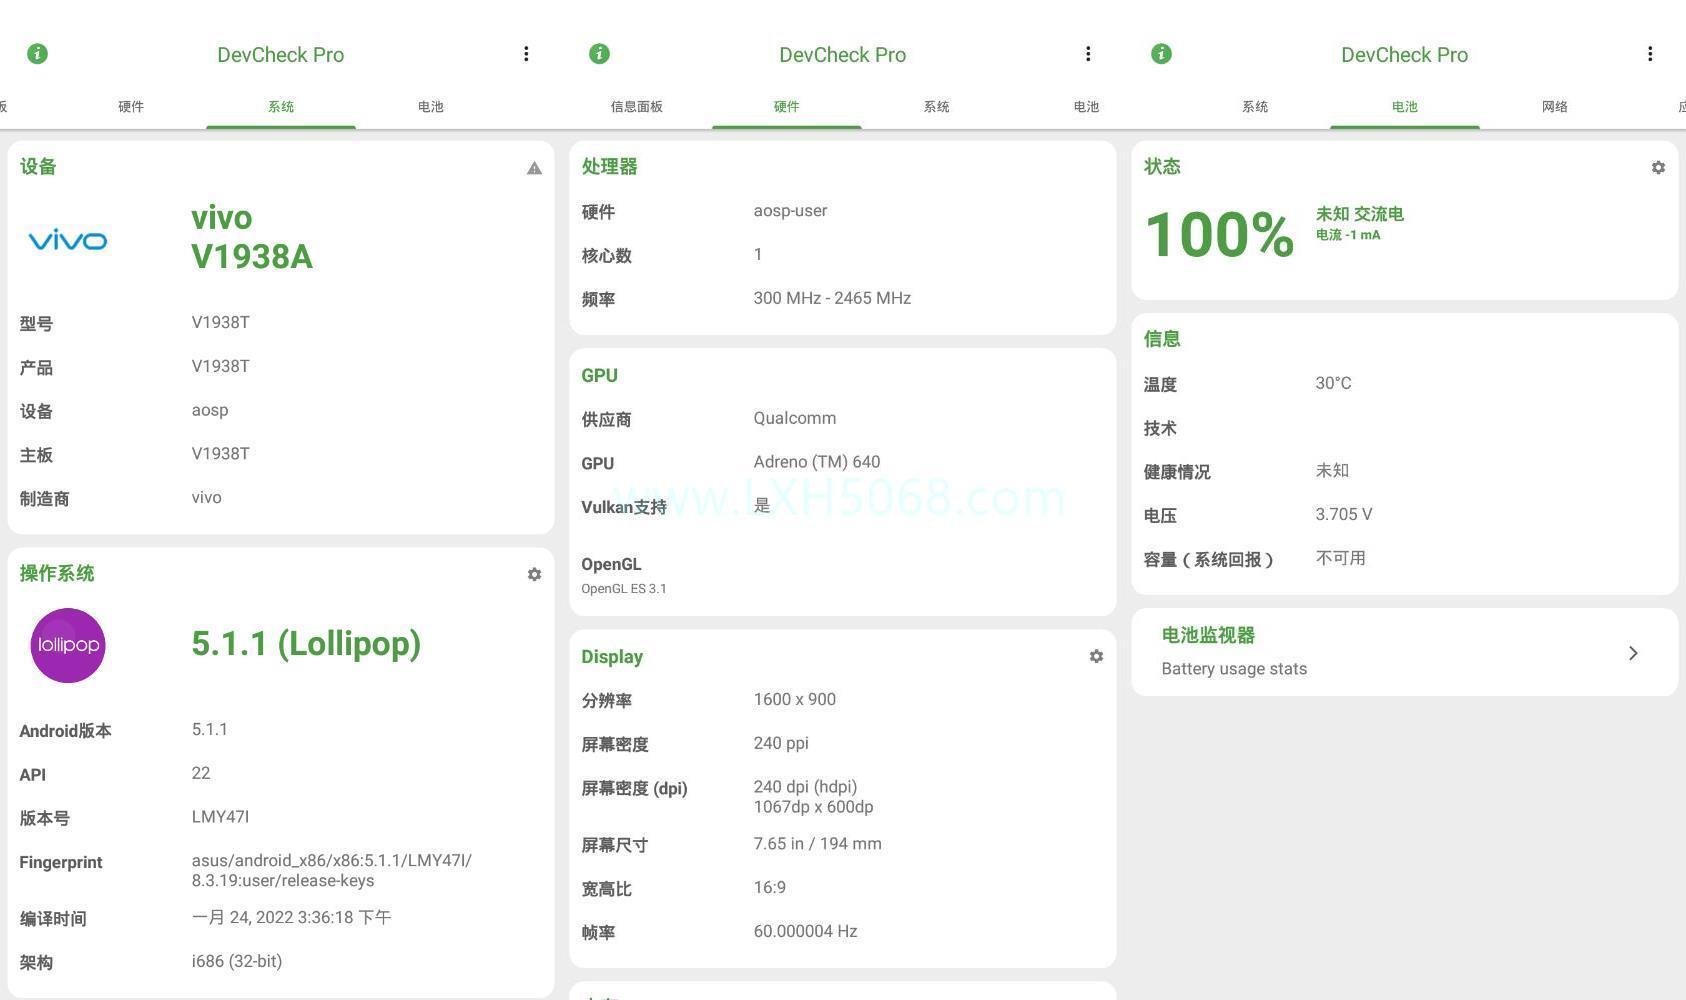This screenshot has height=1000, width=1686.
Task: Open the 信息面板 tab in the middle panel
Action: (x=637, y=106)
